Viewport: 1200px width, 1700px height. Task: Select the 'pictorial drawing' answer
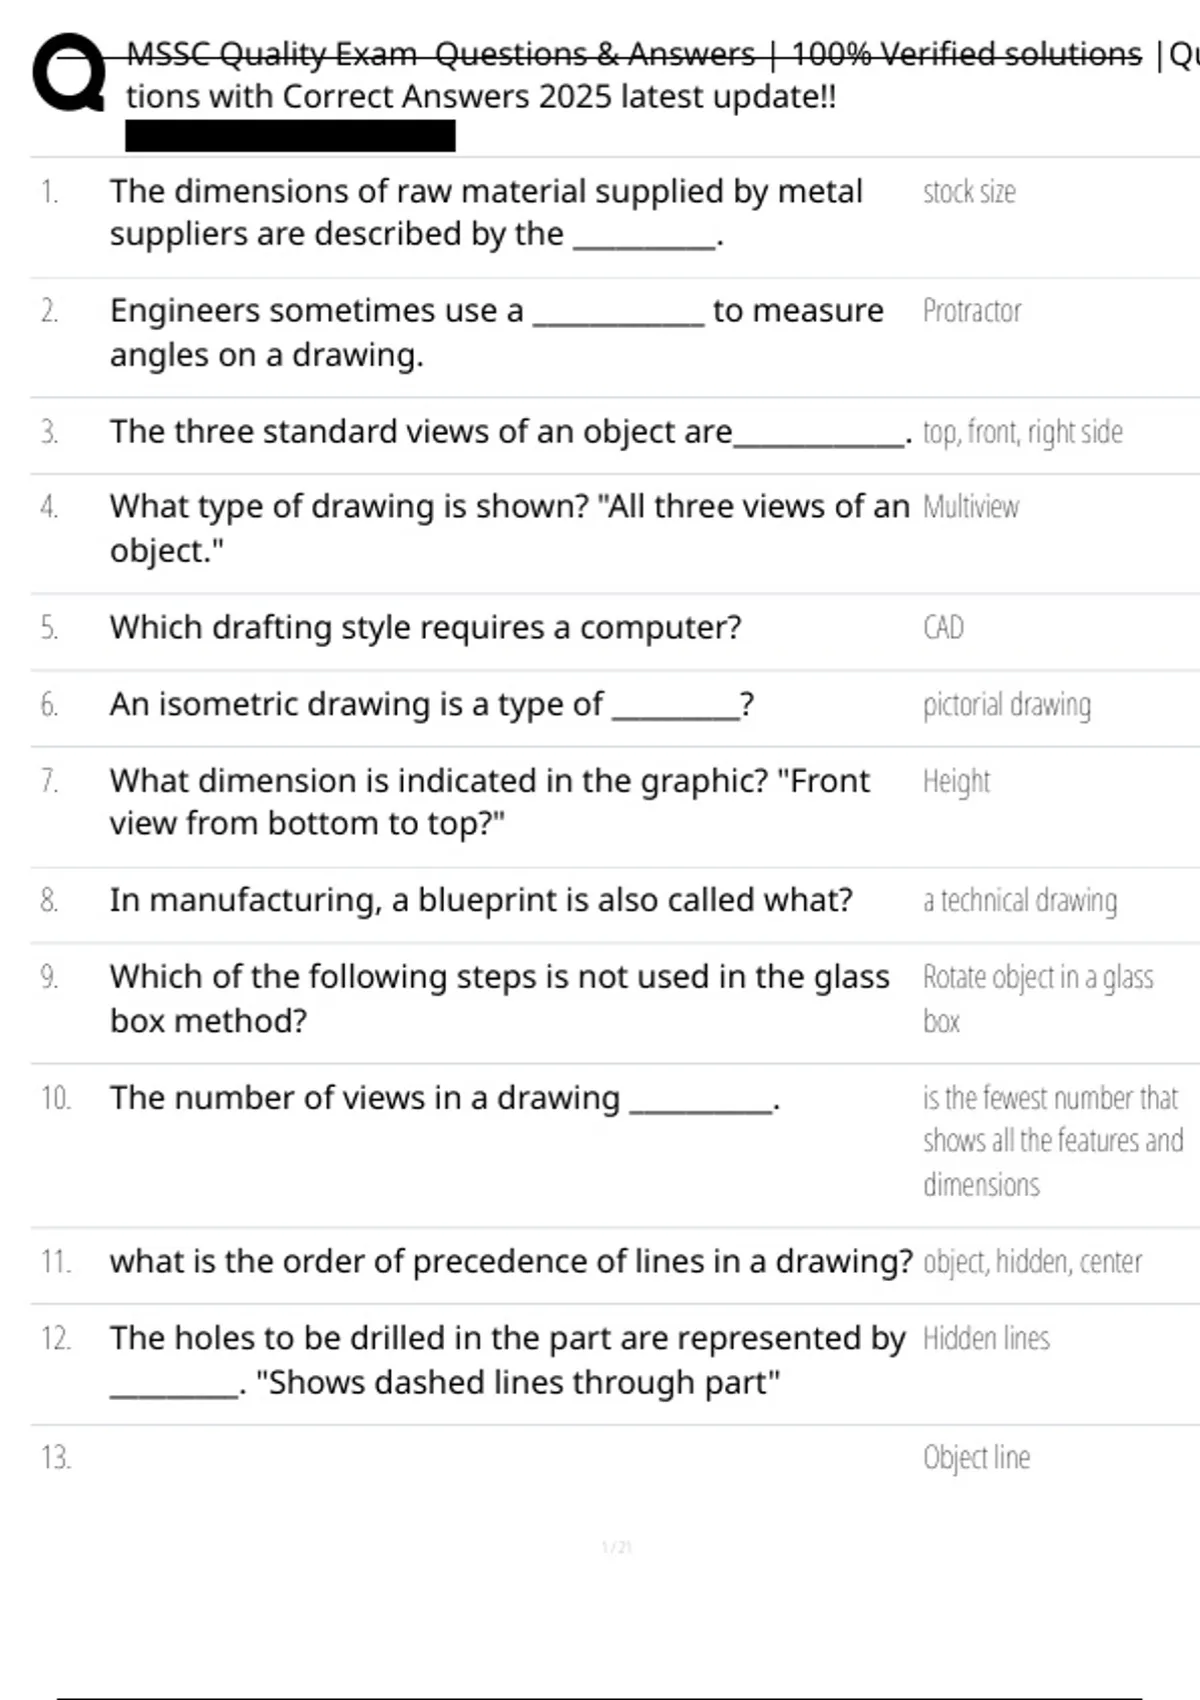[1006, 704]
